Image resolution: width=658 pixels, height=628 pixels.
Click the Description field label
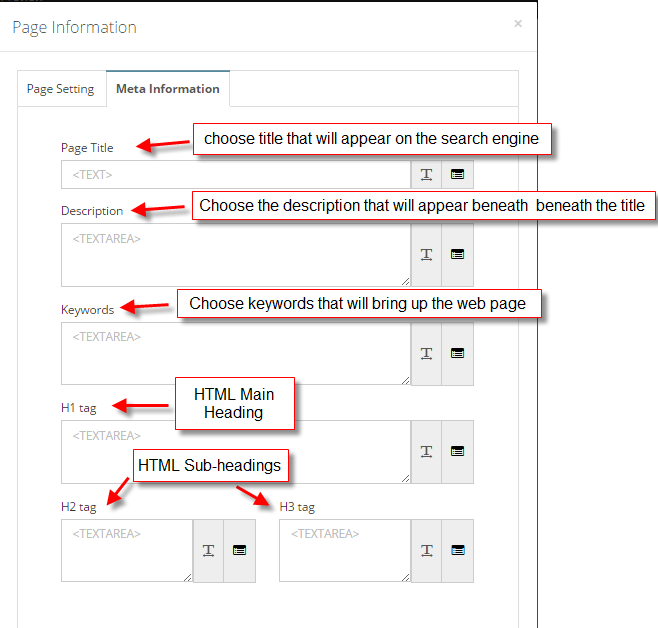(92, 211)
